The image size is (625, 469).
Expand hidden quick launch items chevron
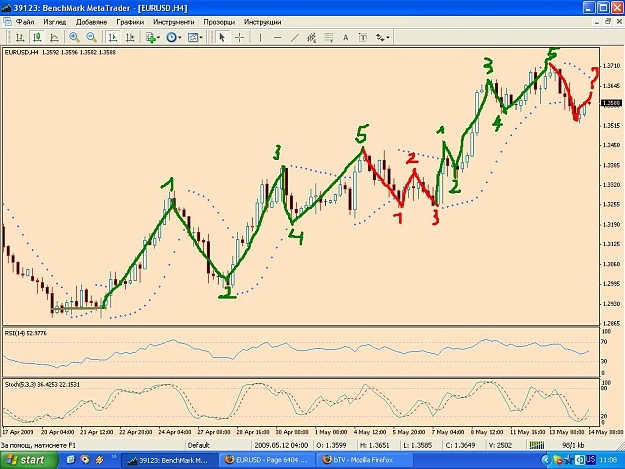coord(114,457)
